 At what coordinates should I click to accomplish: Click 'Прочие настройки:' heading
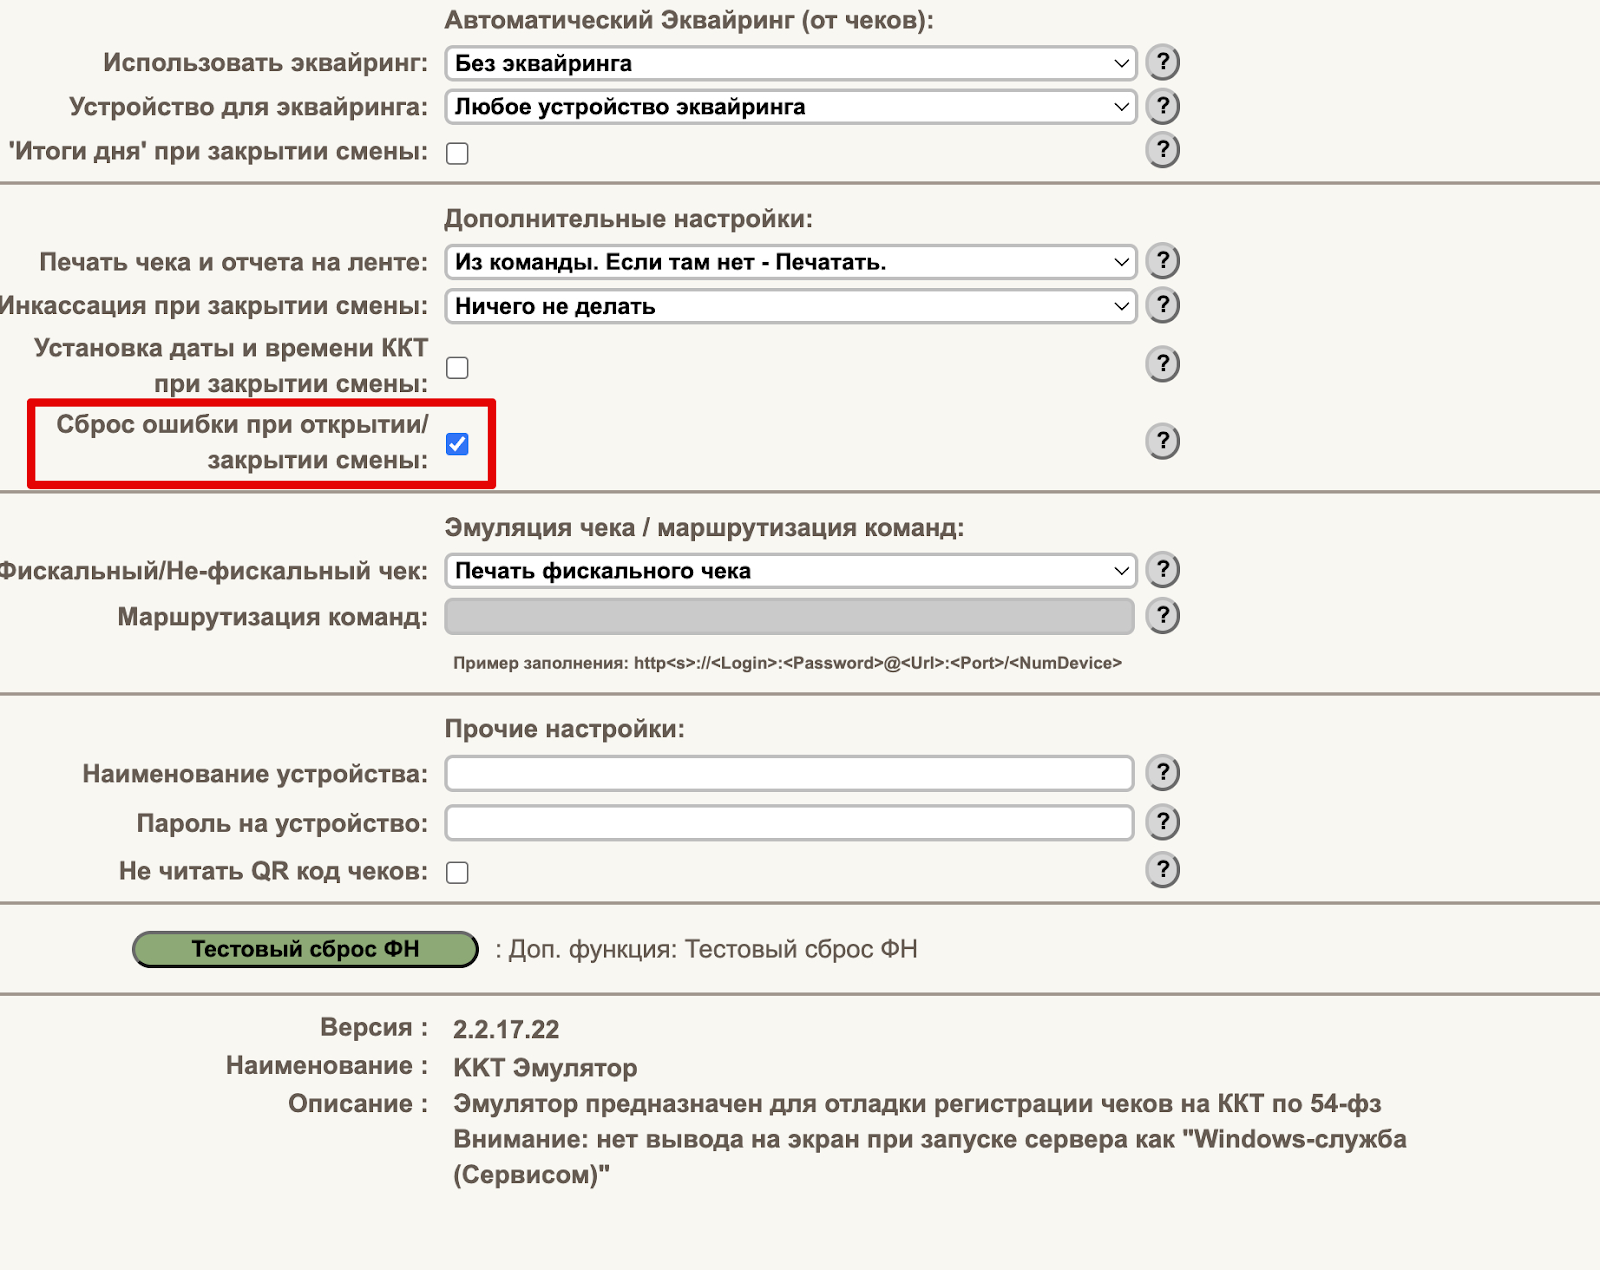tap(564, 728)
